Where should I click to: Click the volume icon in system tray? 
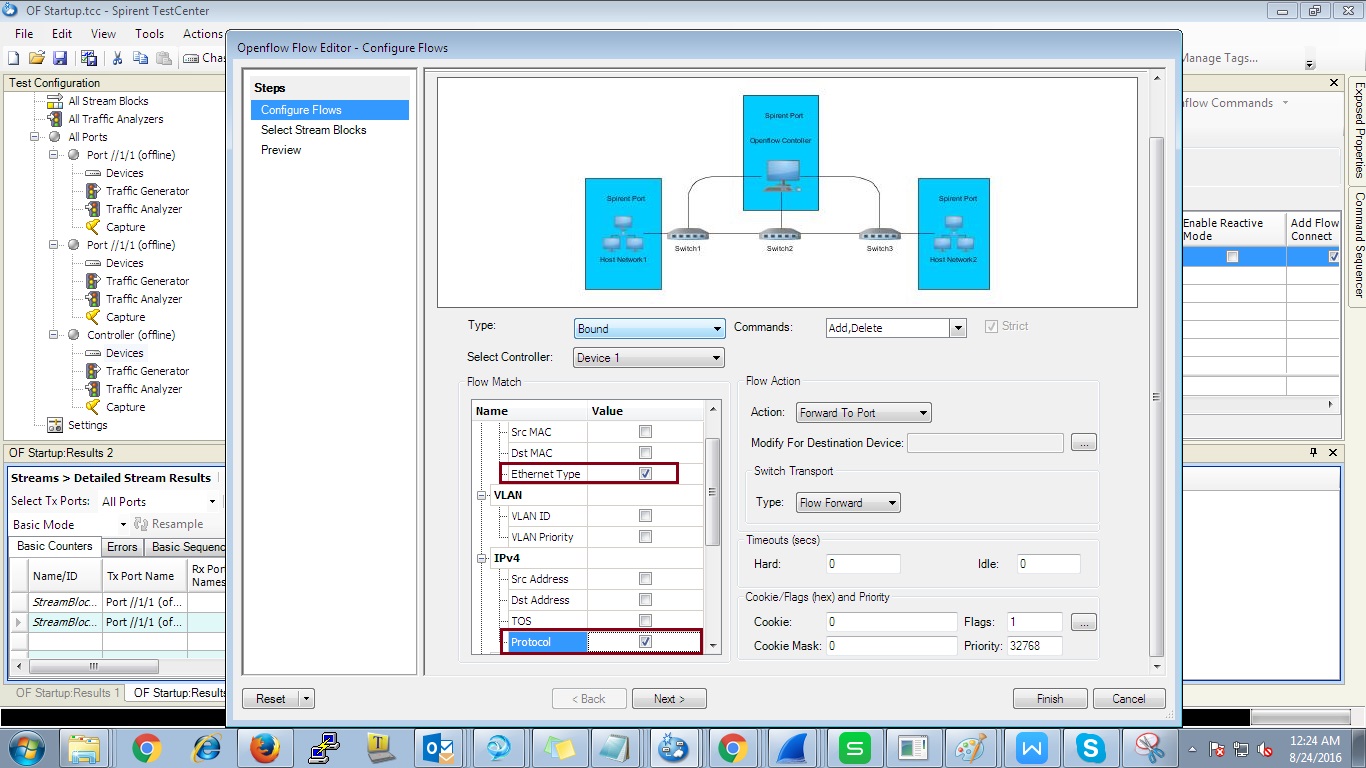pos(1264,749)
